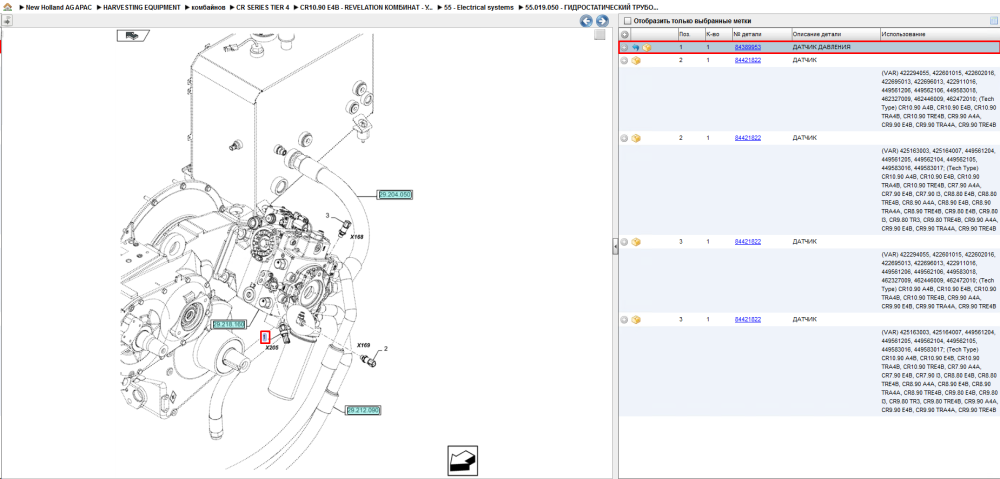The height and width of the screenshot is (479, 1000).
Task: Click the X169 connector label in the diagram
Action: click(x=363, y=345)
